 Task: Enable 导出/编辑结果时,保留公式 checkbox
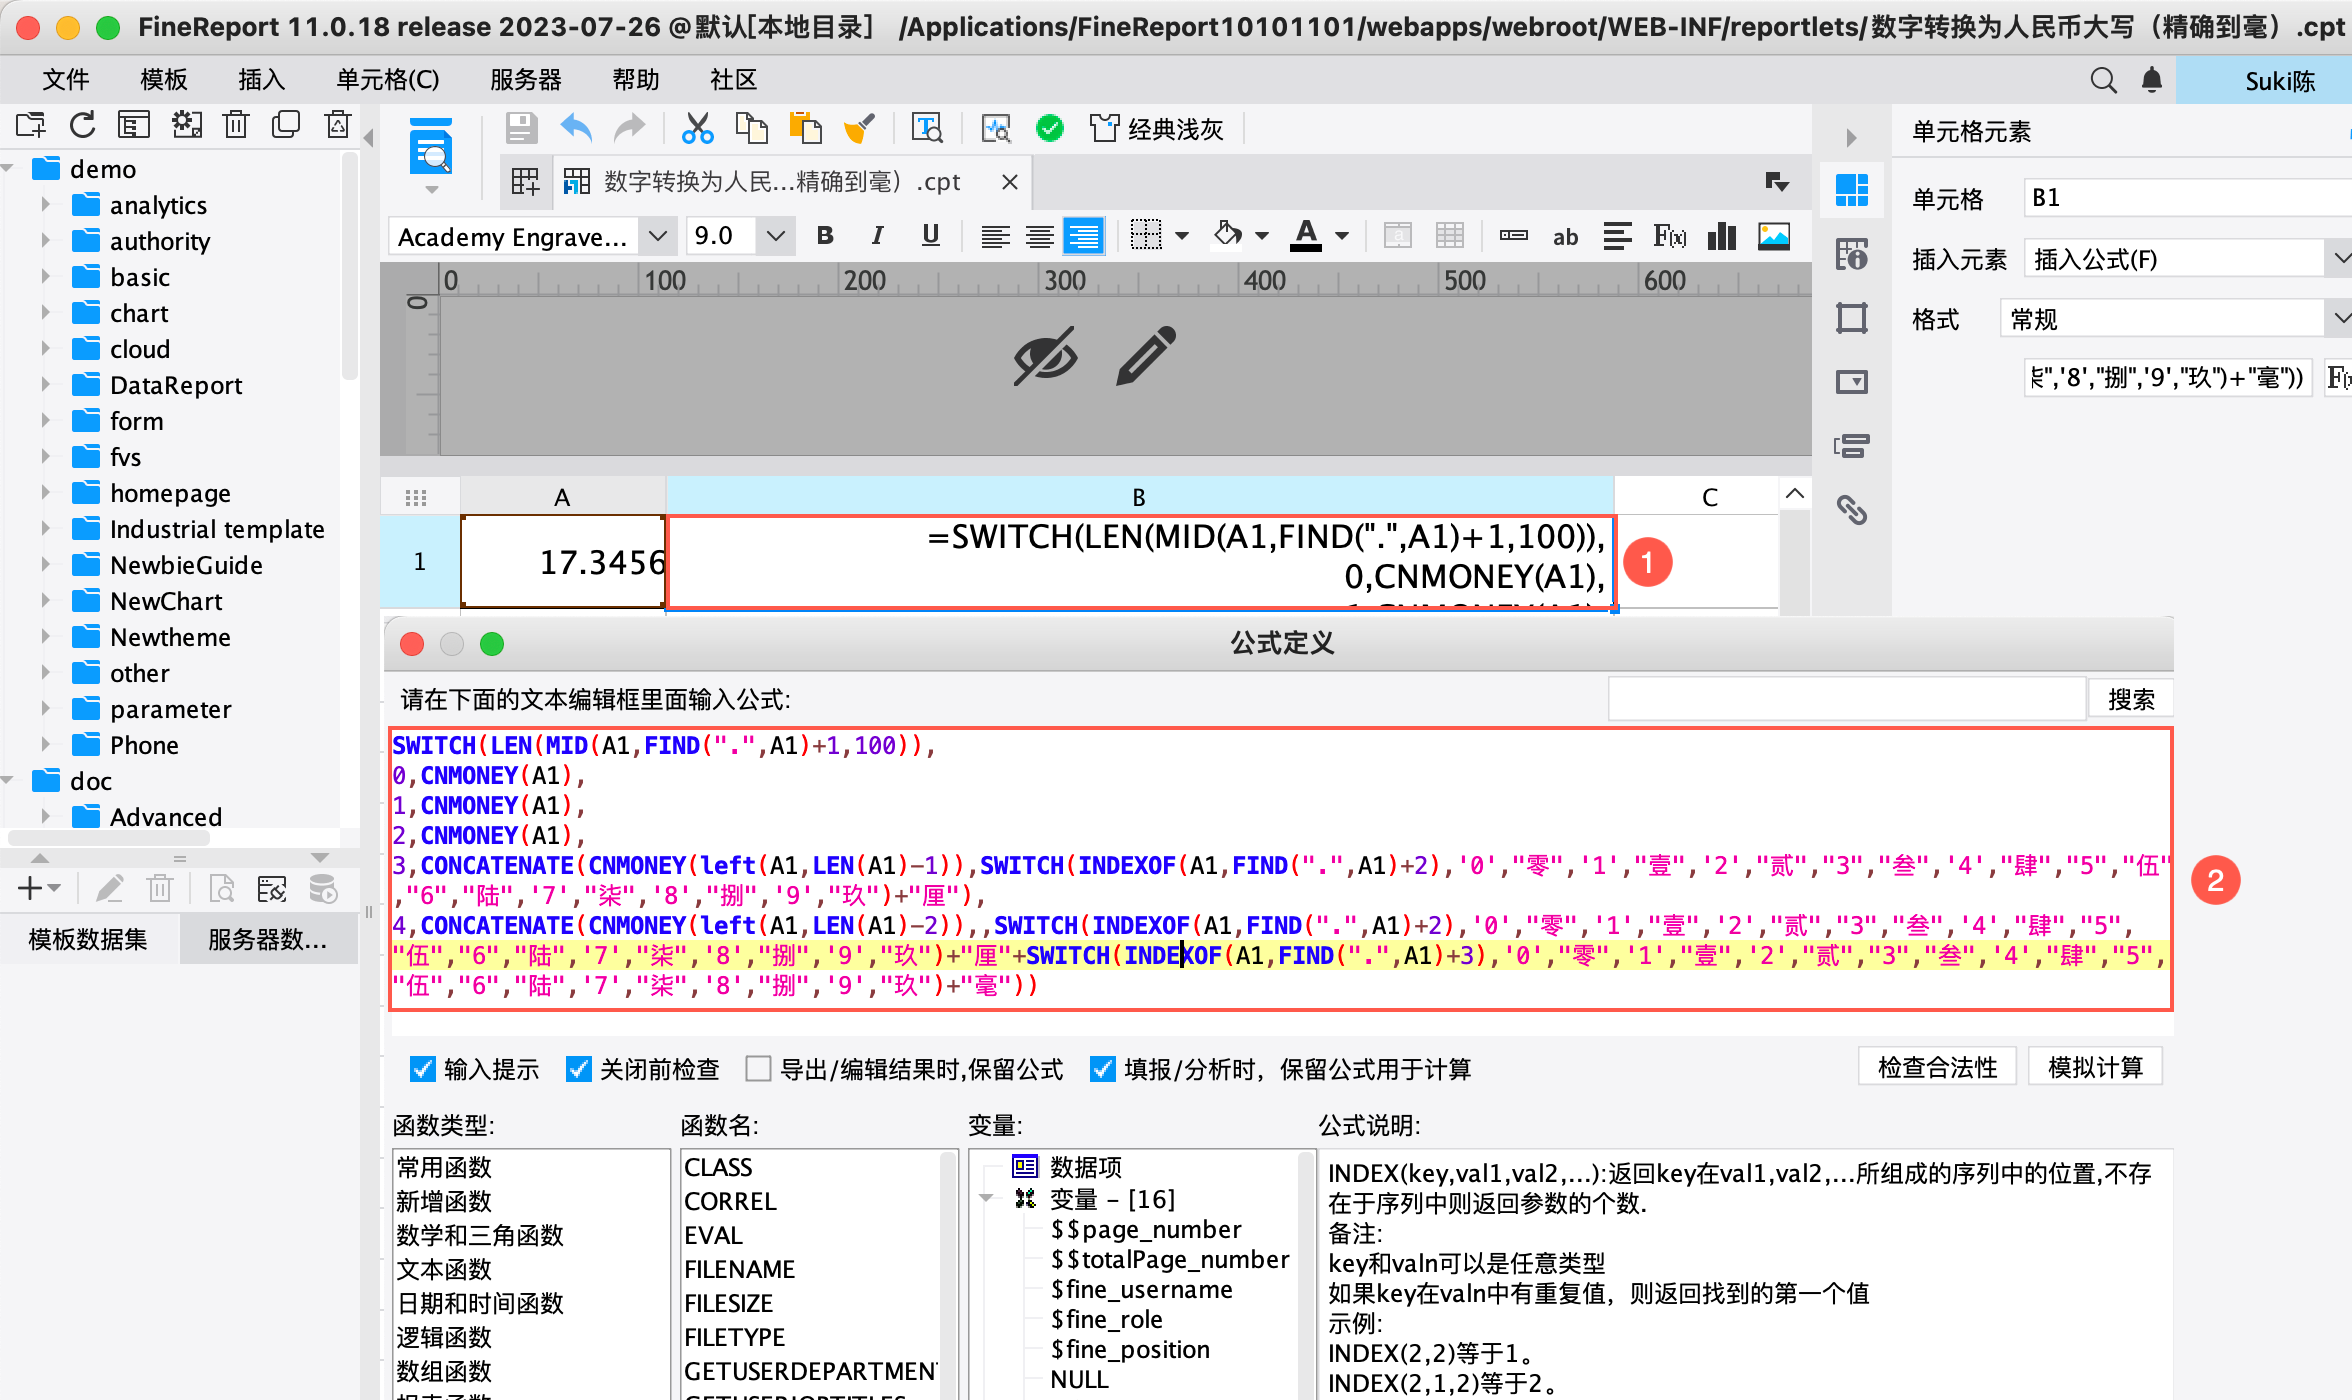point(759,1069)
